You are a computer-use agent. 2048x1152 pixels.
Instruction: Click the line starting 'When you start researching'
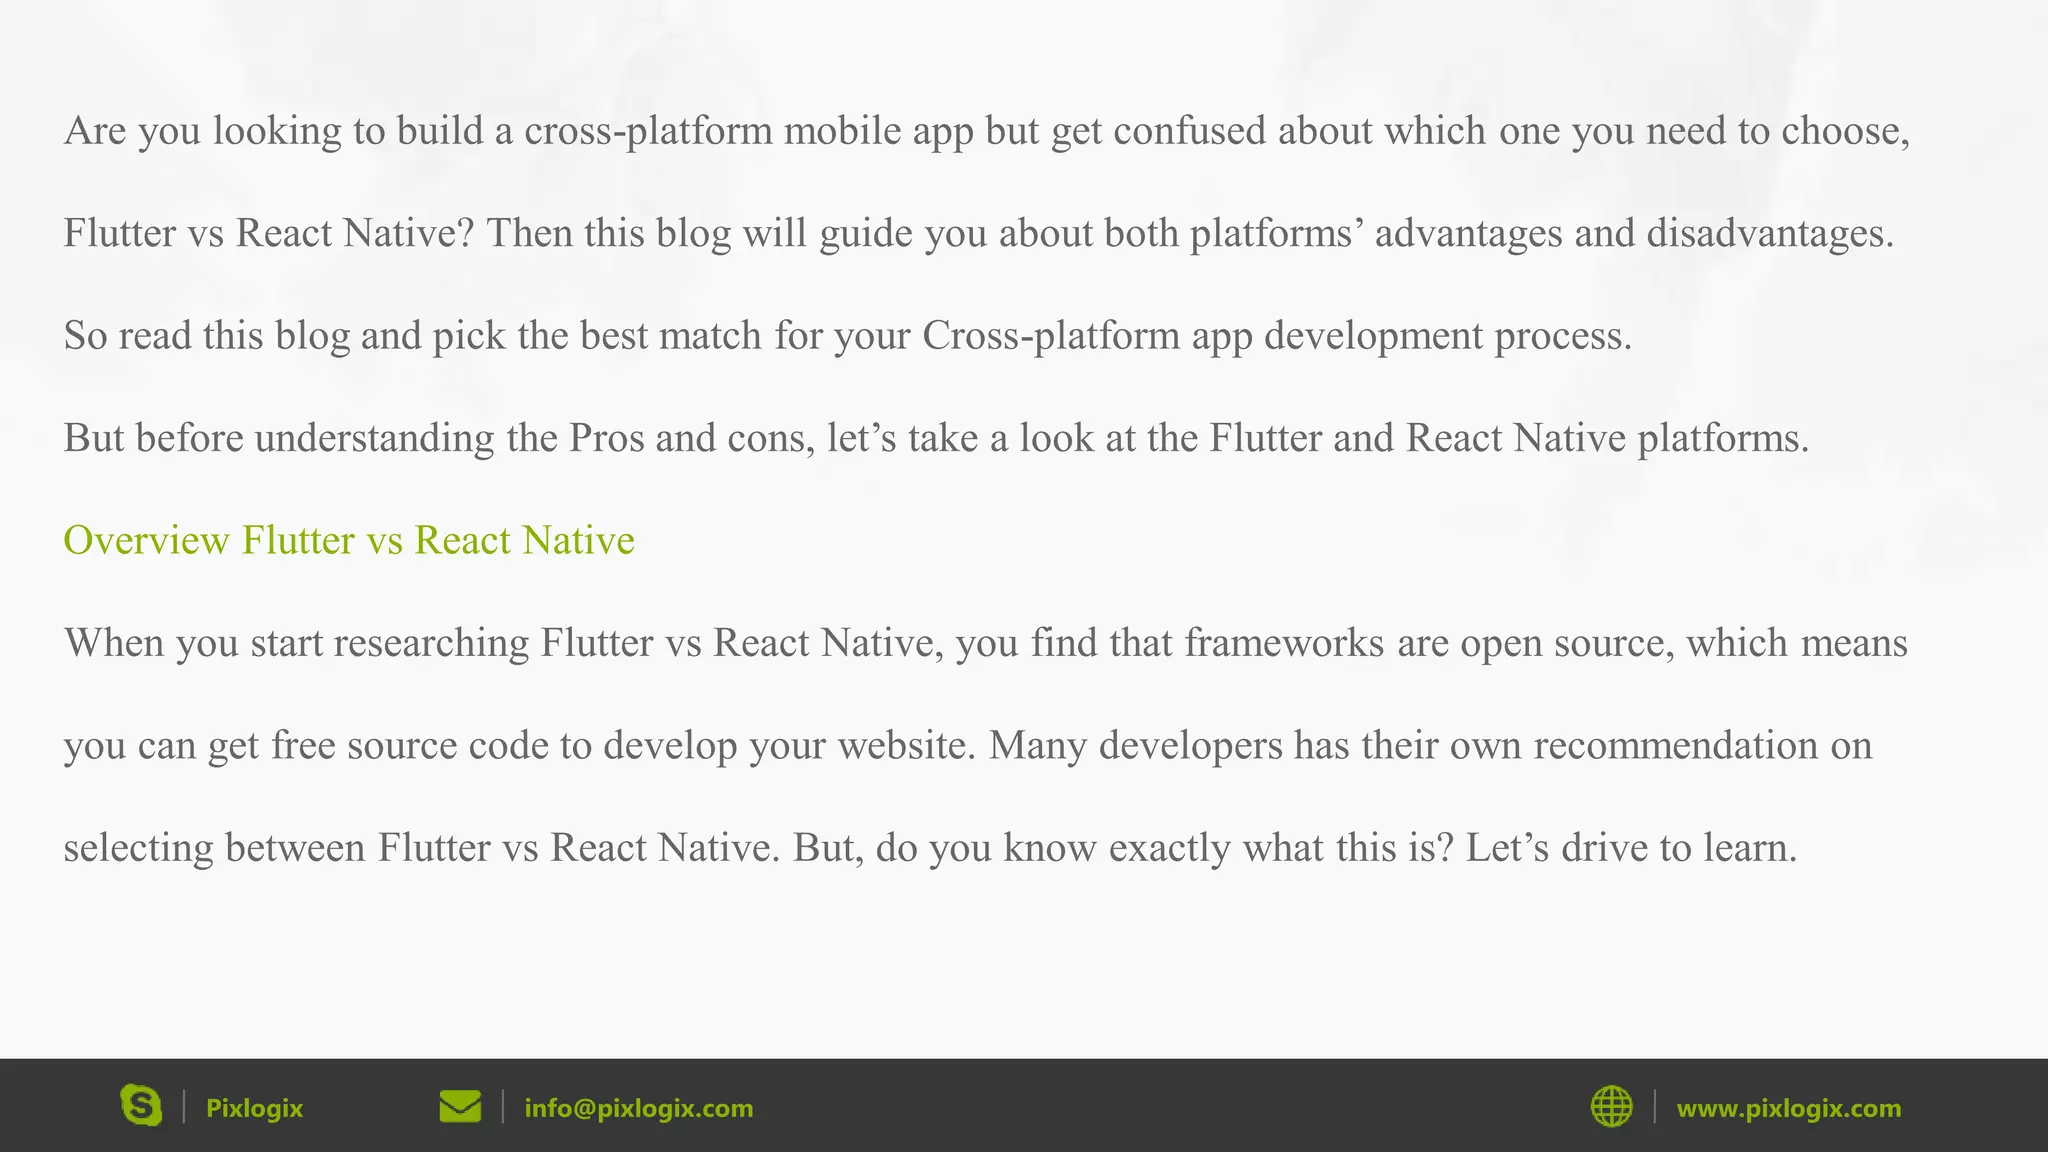coord(985,642)
